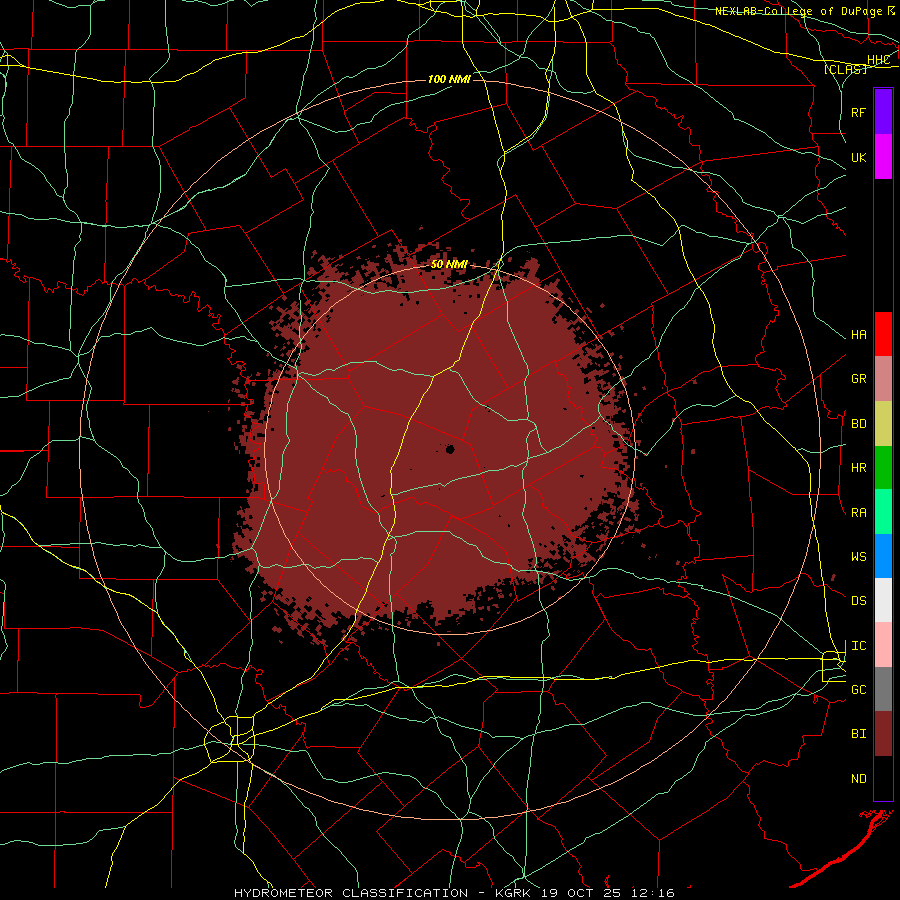
Task: Click the 'HA' legend label
Action: [859, 335]
